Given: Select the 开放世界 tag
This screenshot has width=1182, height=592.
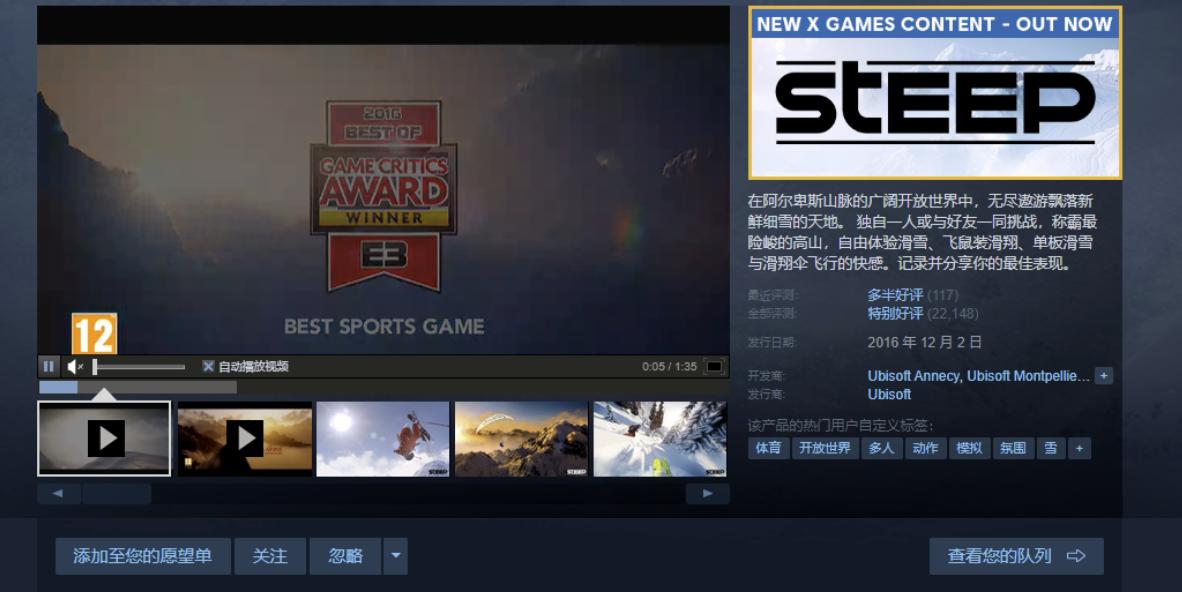Looking at the screenshot, I should tap(825, 448).
